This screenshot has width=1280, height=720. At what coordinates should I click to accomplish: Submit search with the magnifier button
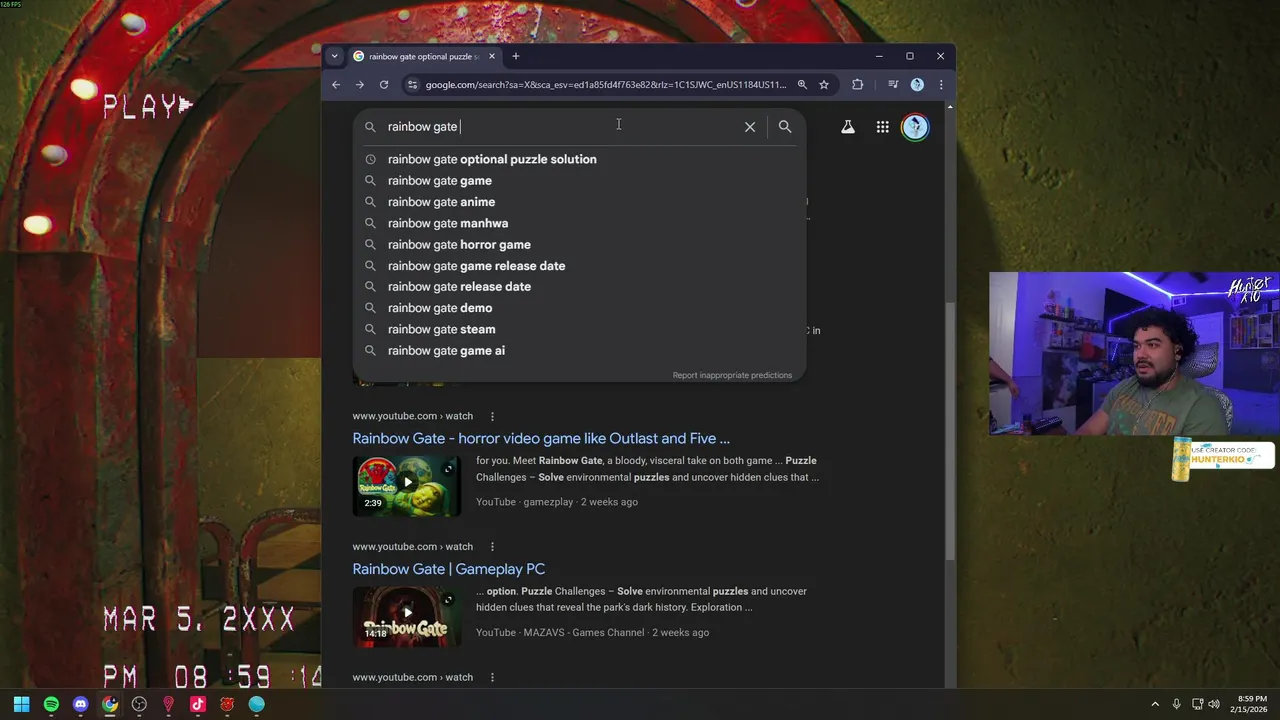pos(785,127)
